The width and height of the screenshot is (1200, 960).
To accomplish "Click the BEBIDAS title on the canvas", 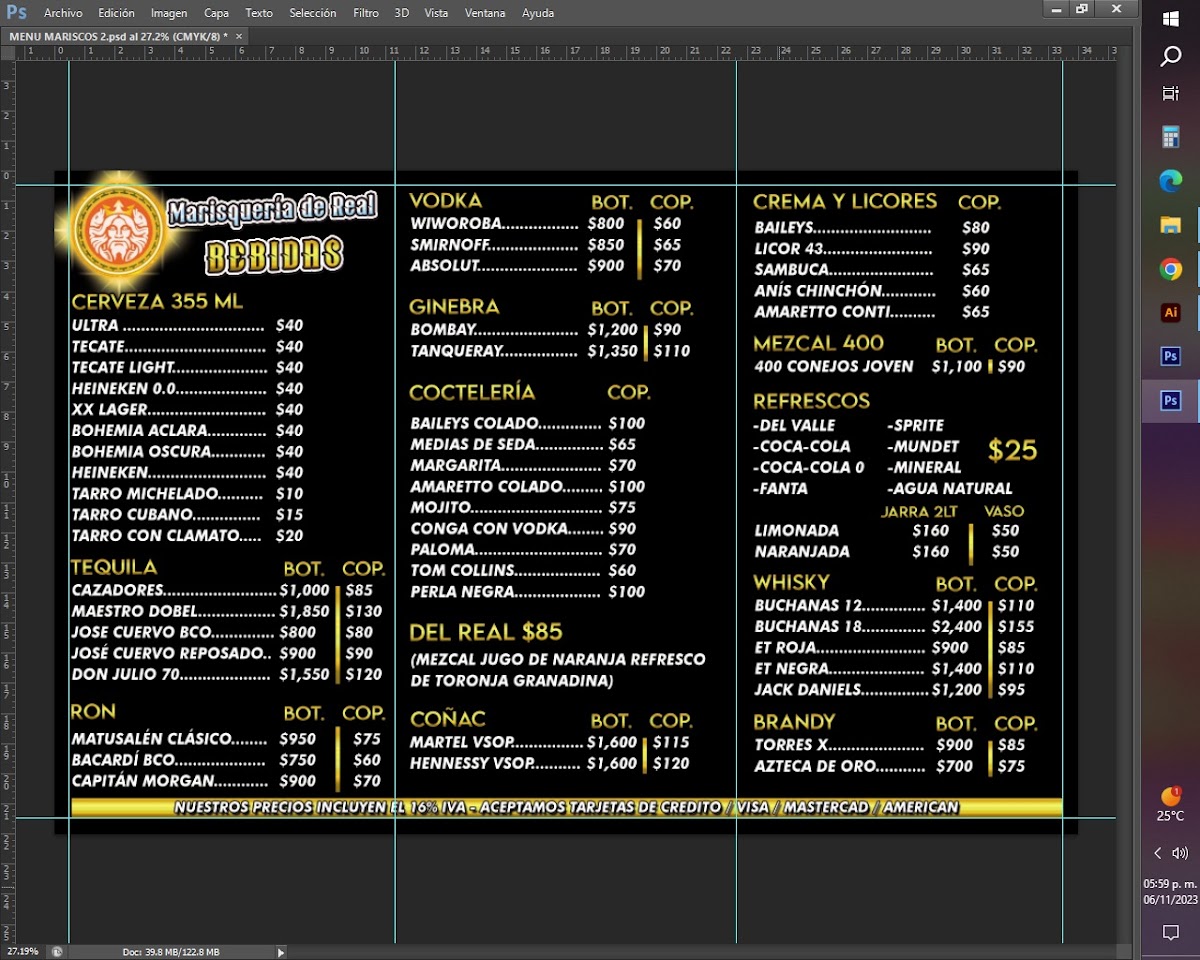I will point(274,257).
